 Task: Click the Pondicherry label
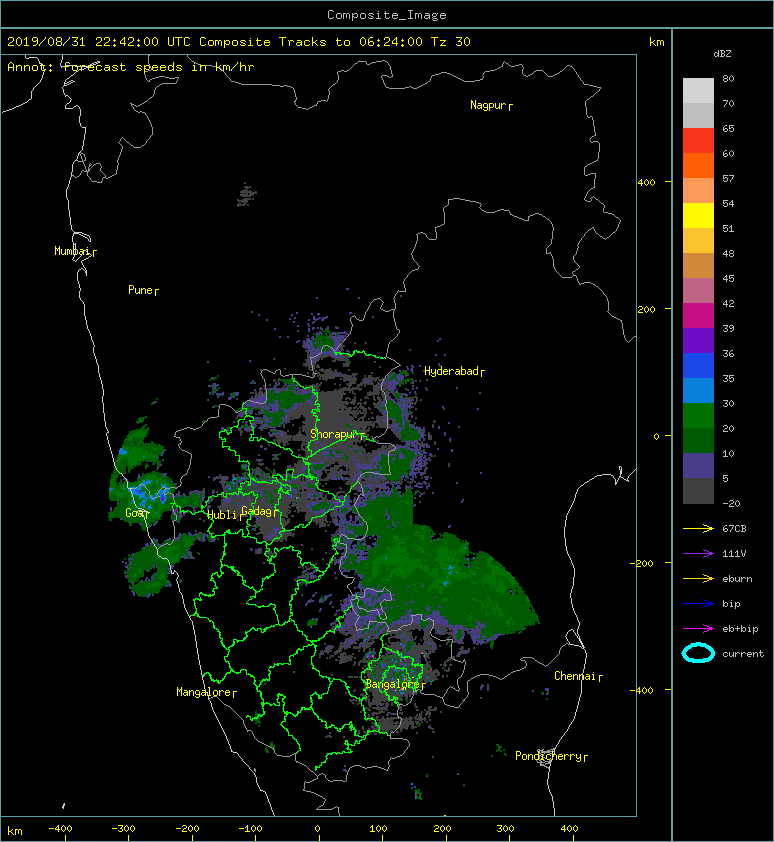pyautogui.click(x=548, y=756)
